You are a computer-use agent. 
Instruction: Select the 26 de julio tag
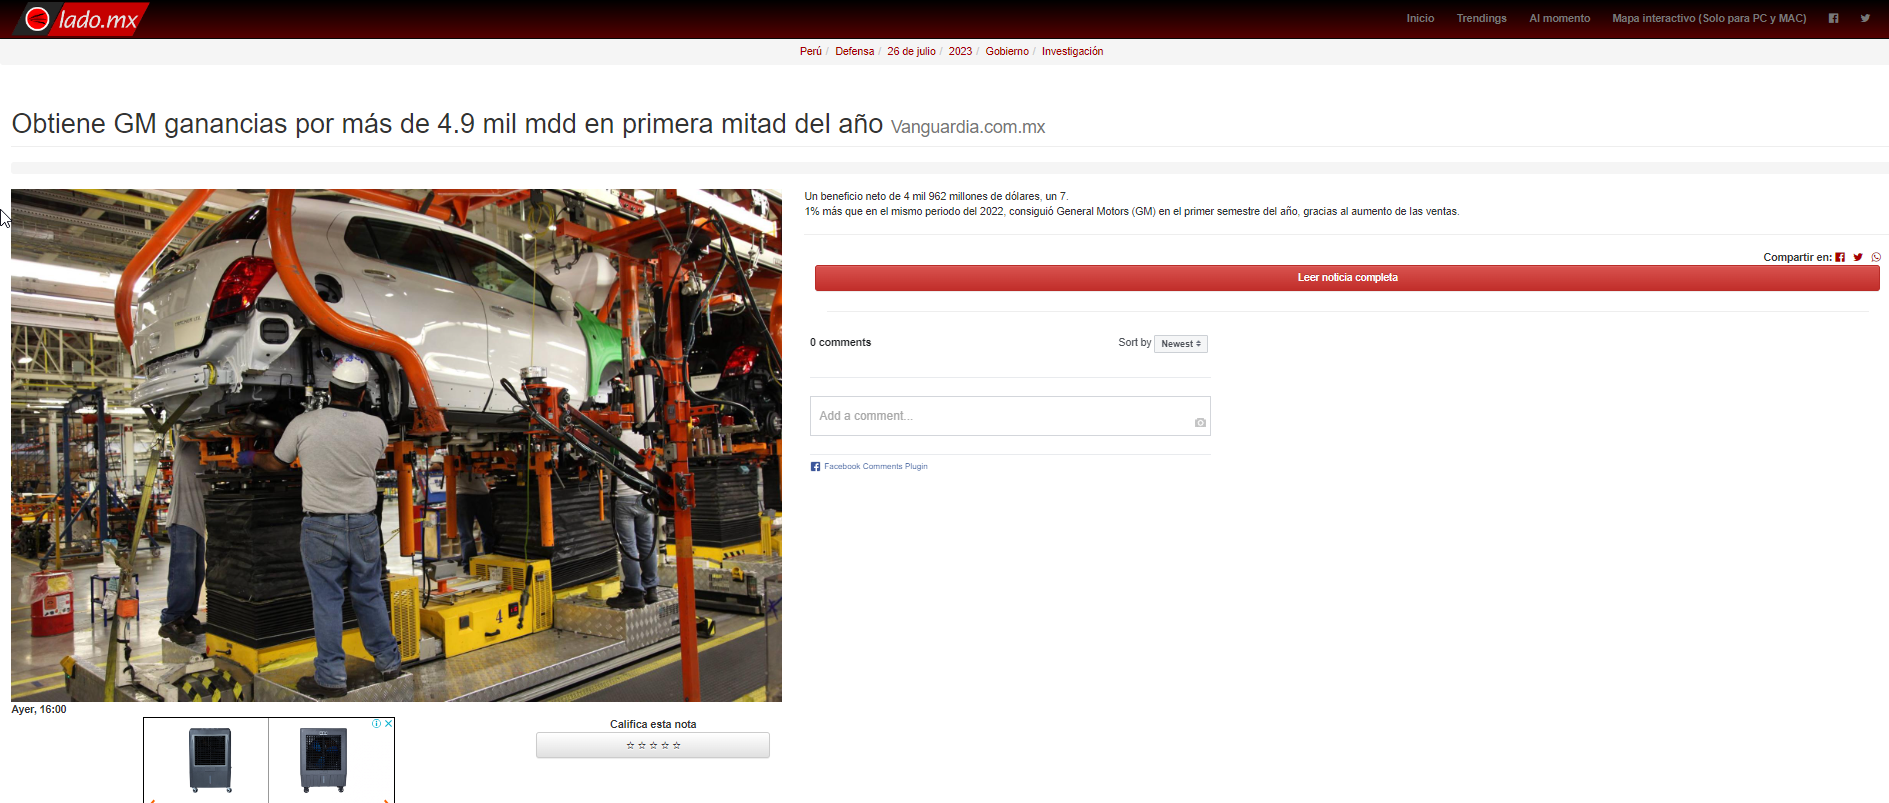[x=912, y=51]
